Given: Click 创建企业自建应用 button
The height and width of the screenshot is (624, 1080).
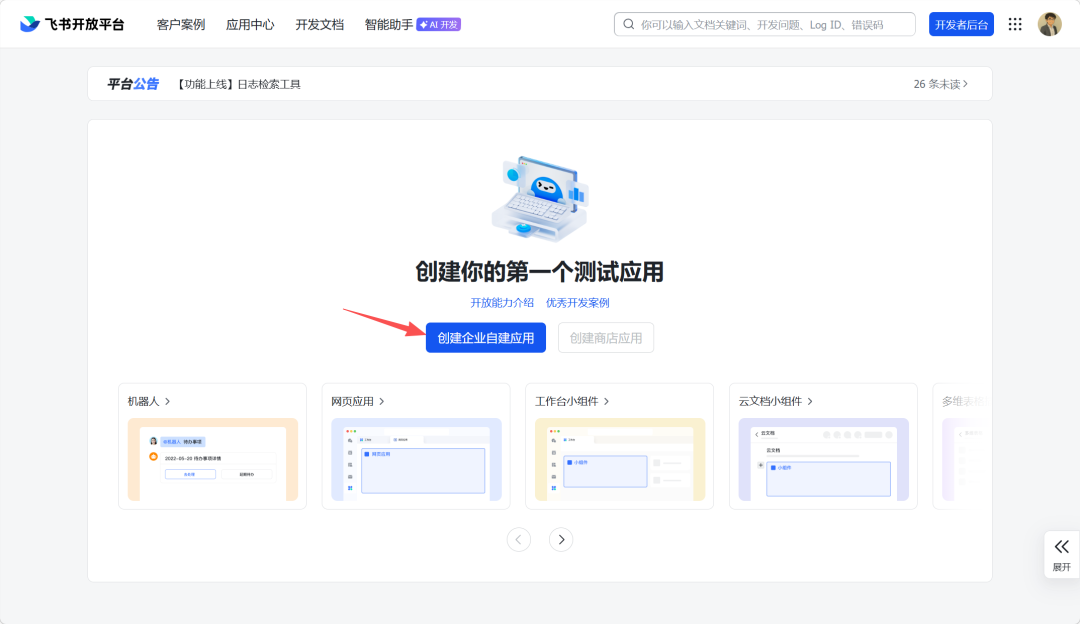Looking at the screenshot, I should point(486,338).
